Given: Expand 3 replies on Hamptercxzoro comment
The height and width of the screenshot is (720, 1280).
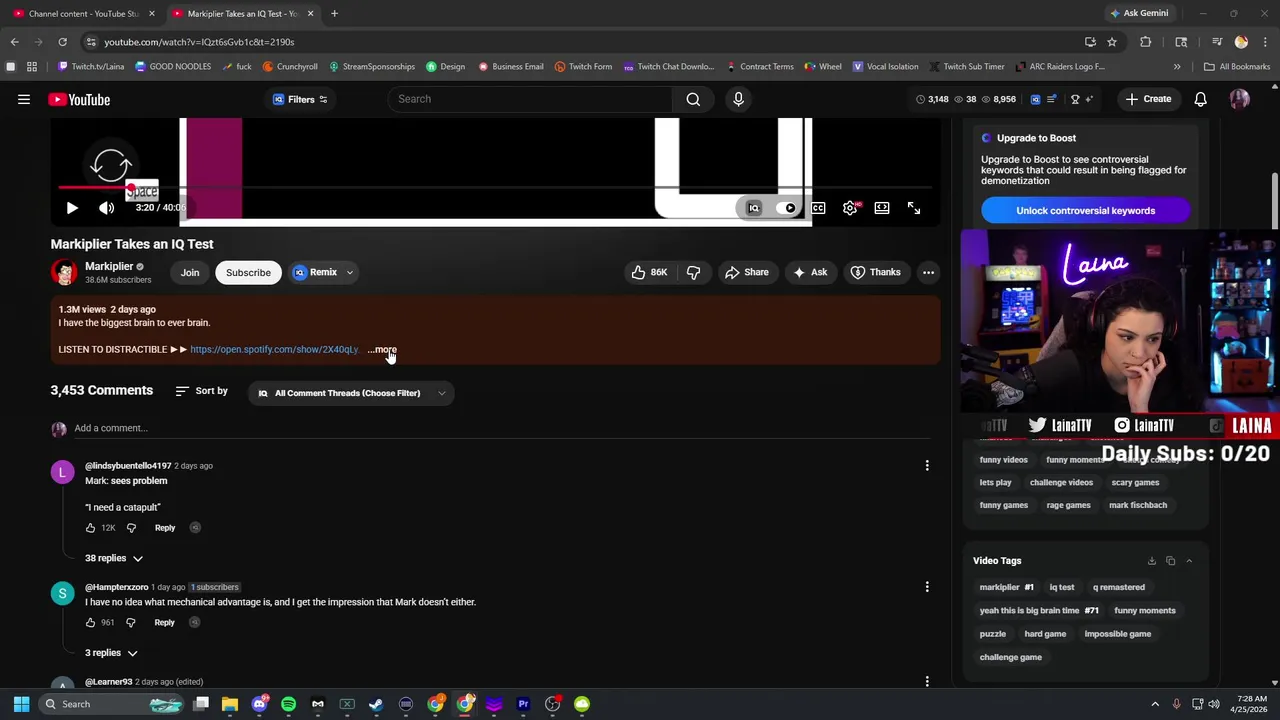Looking at the screenshot, I should coord(111,653).
